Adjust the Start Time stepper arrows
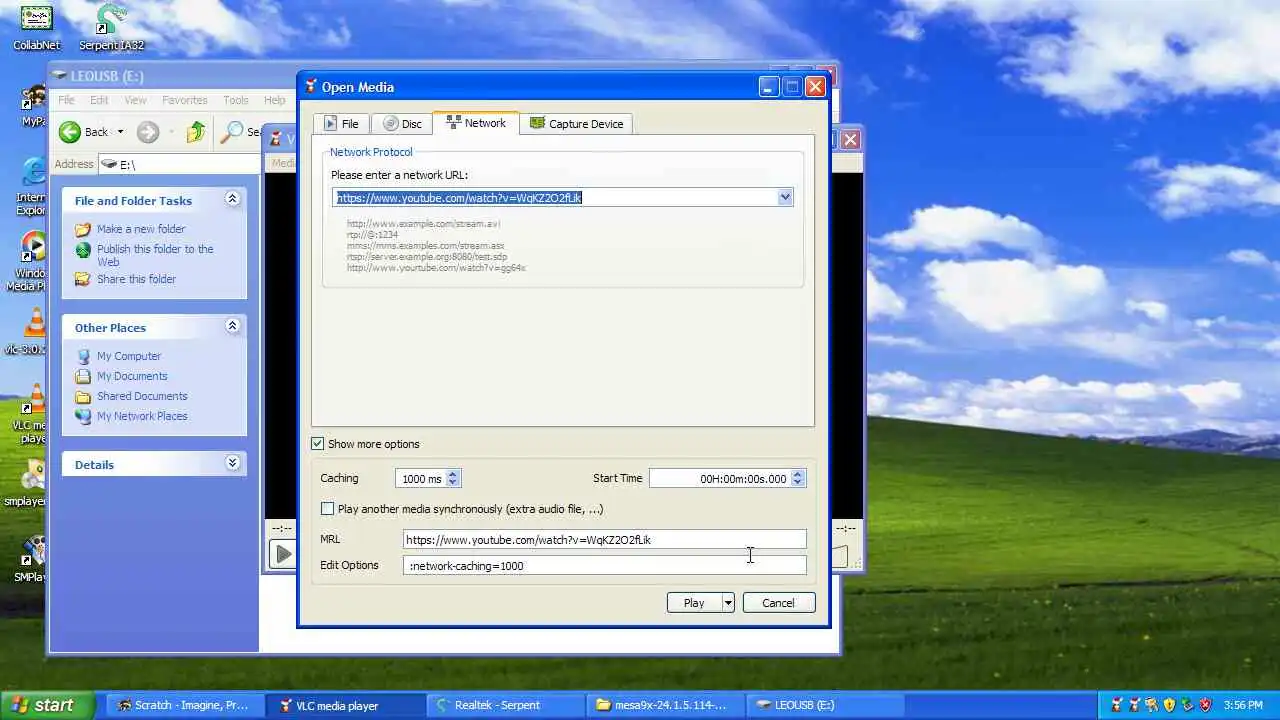 pyautogui.click(x=797, y=479)
